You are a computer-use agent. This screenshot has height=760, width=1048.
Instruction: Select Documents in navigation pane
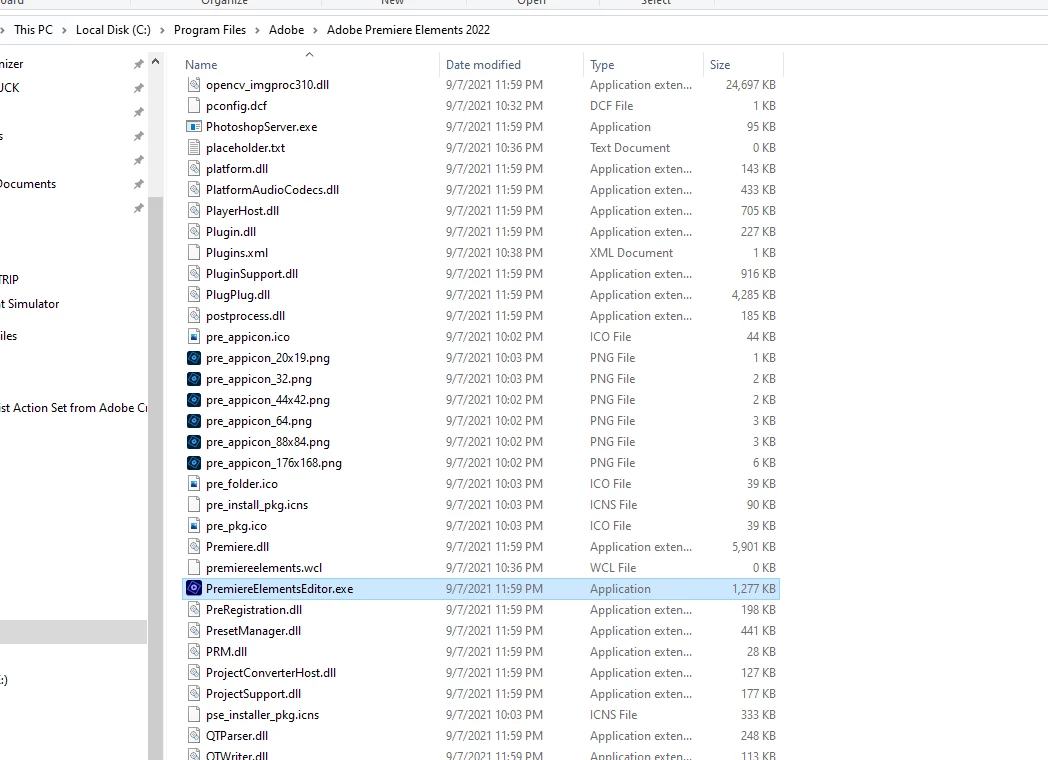click(28, 184)
